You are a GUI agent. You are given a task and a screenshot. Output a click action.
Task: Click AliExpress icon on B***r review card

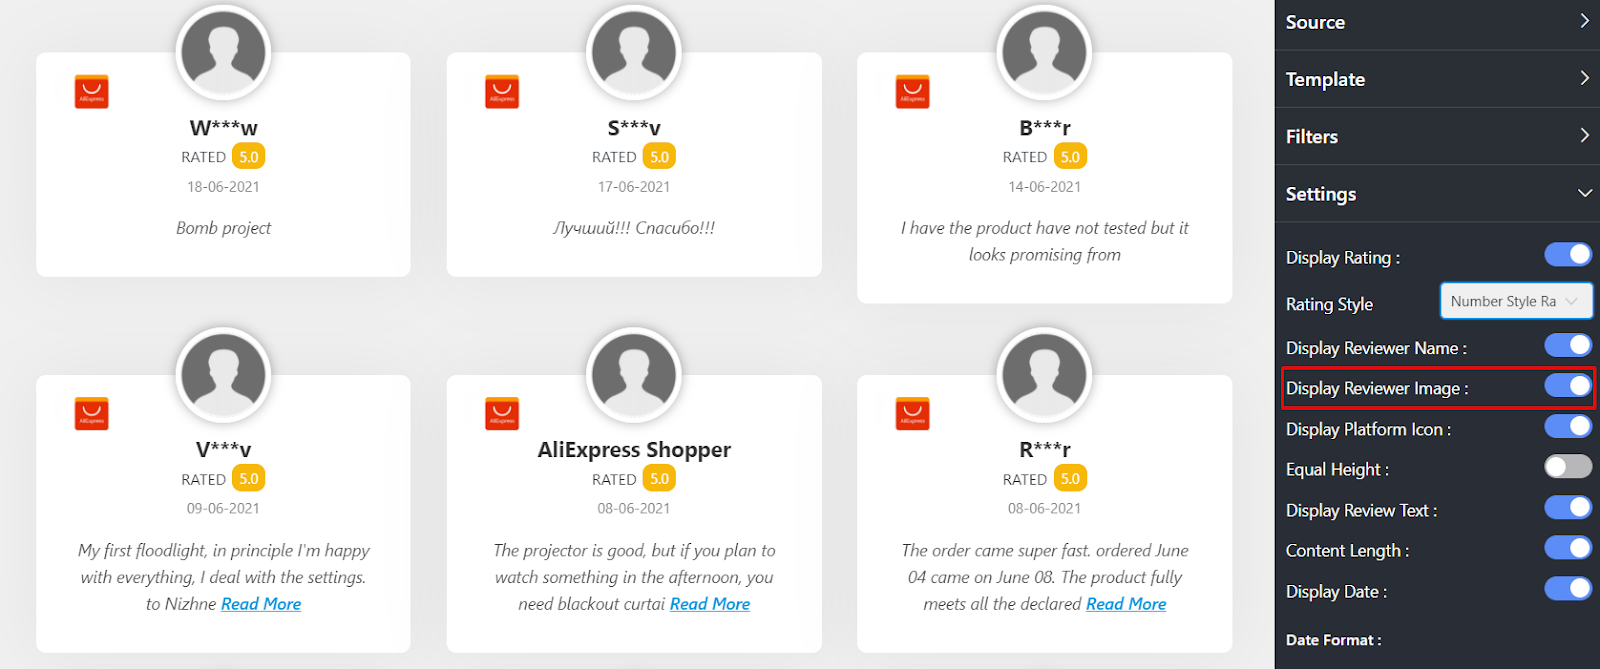click(912, 91)
